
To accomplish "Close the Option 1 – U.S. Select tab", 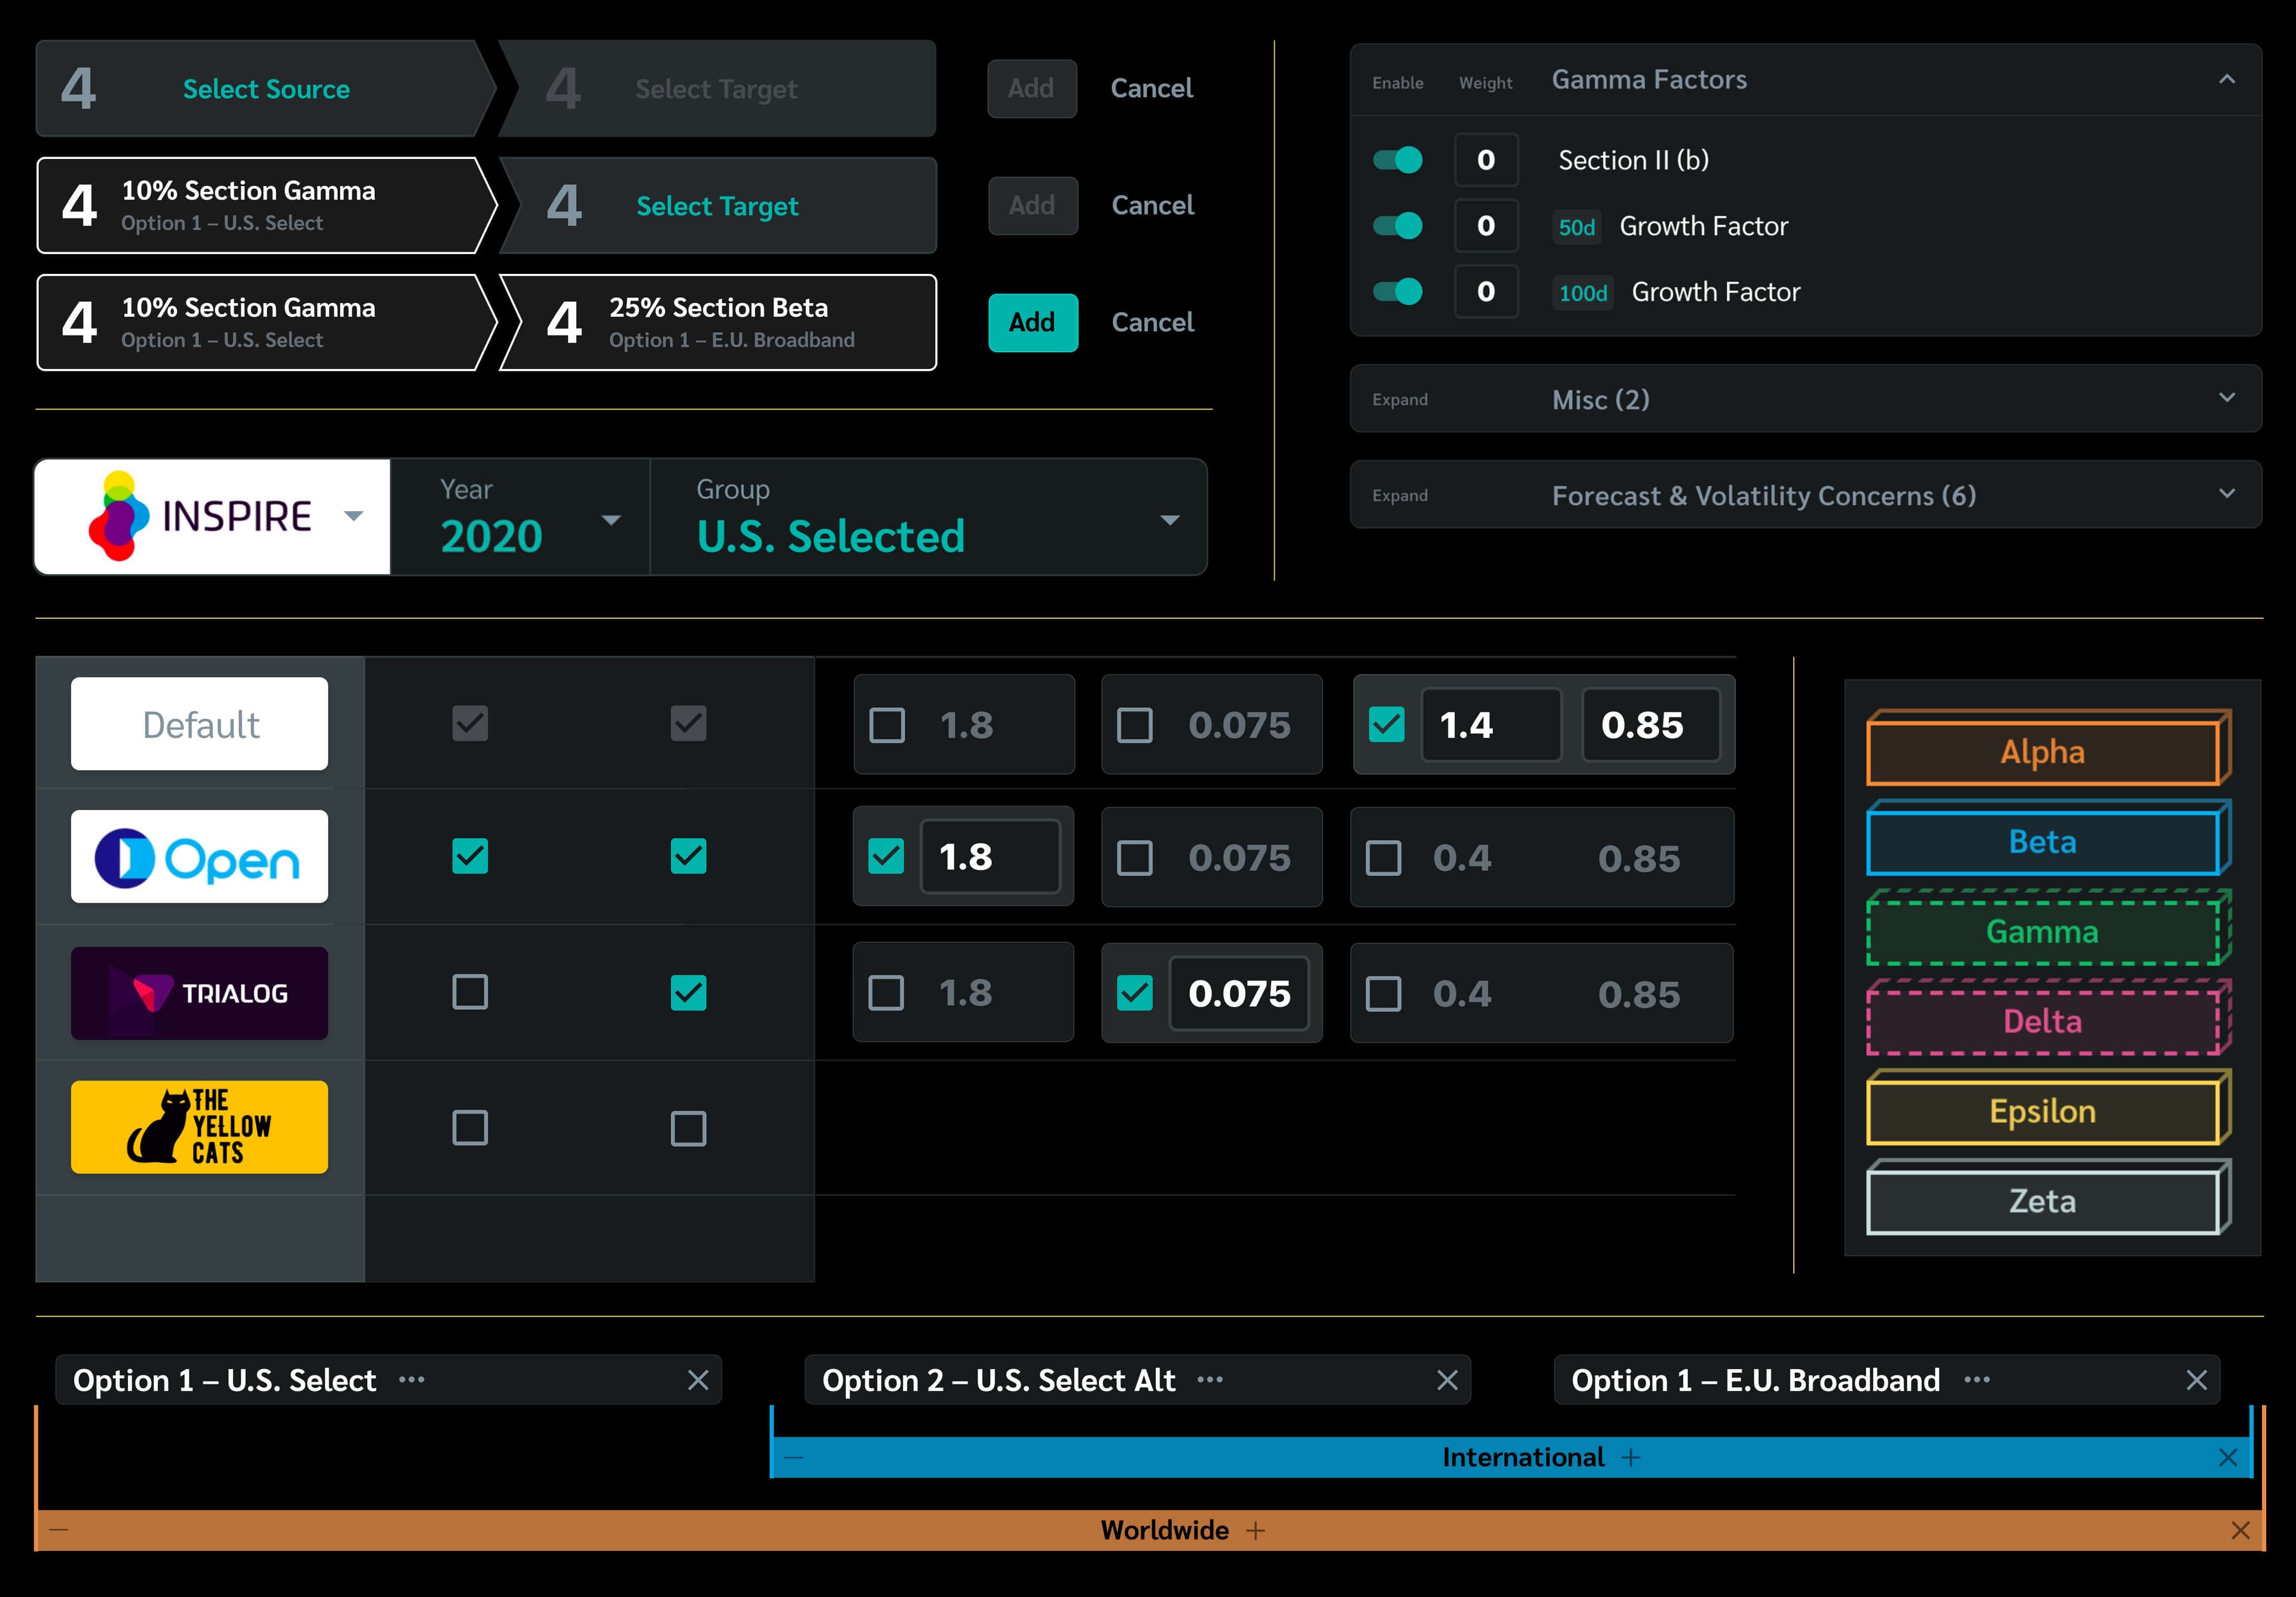I will [698, 1380].
